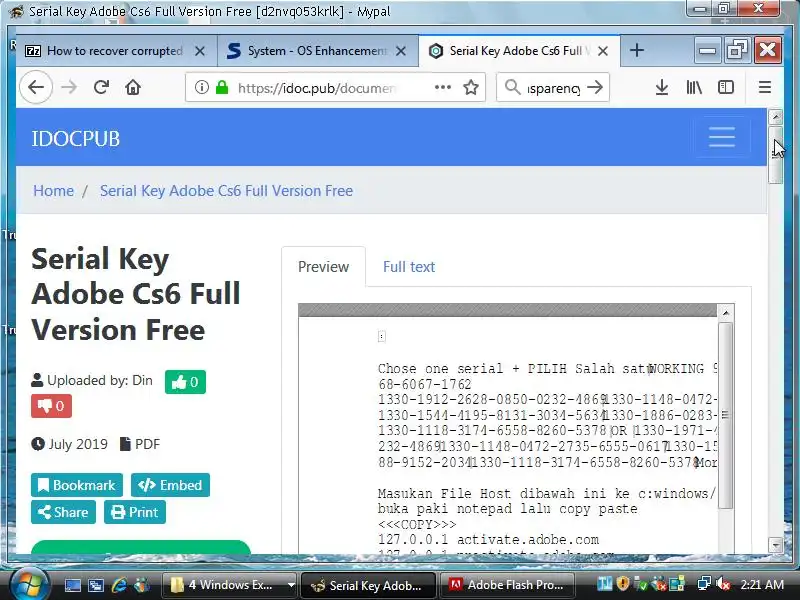The width and height of the screenshot is (800, 600).
Task: Open the browser hamburger menu
Action: [764, 87]
